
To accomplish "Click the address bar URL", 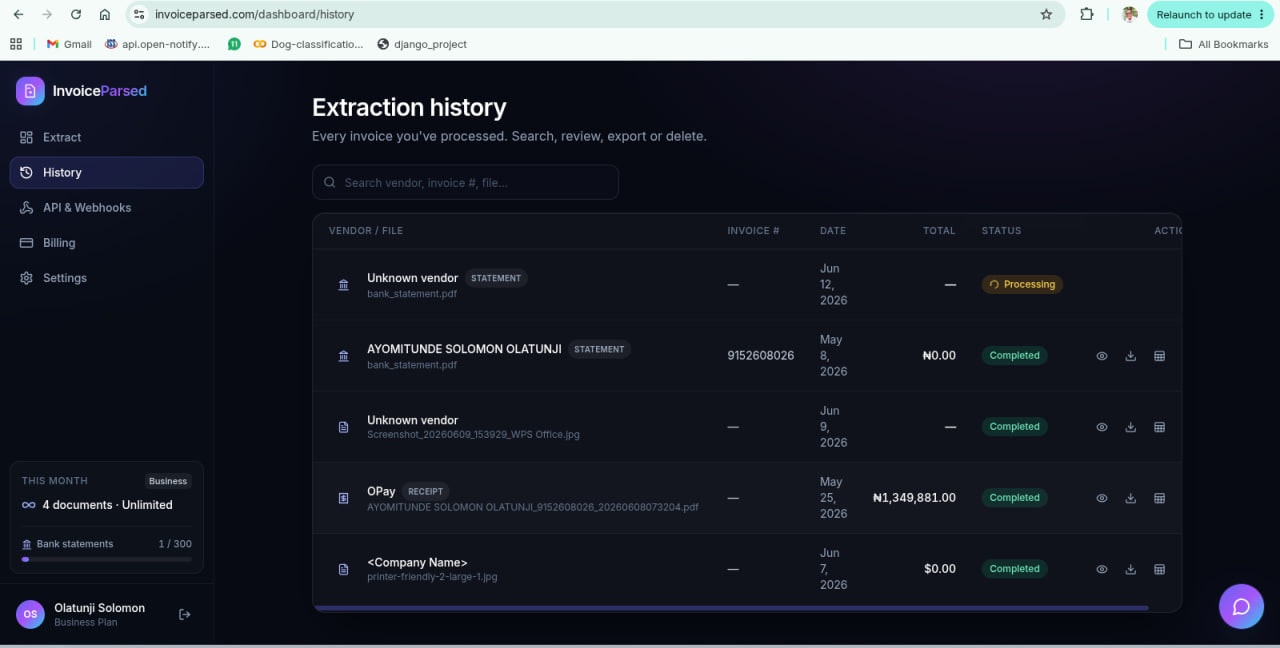I will click(254, 14).
